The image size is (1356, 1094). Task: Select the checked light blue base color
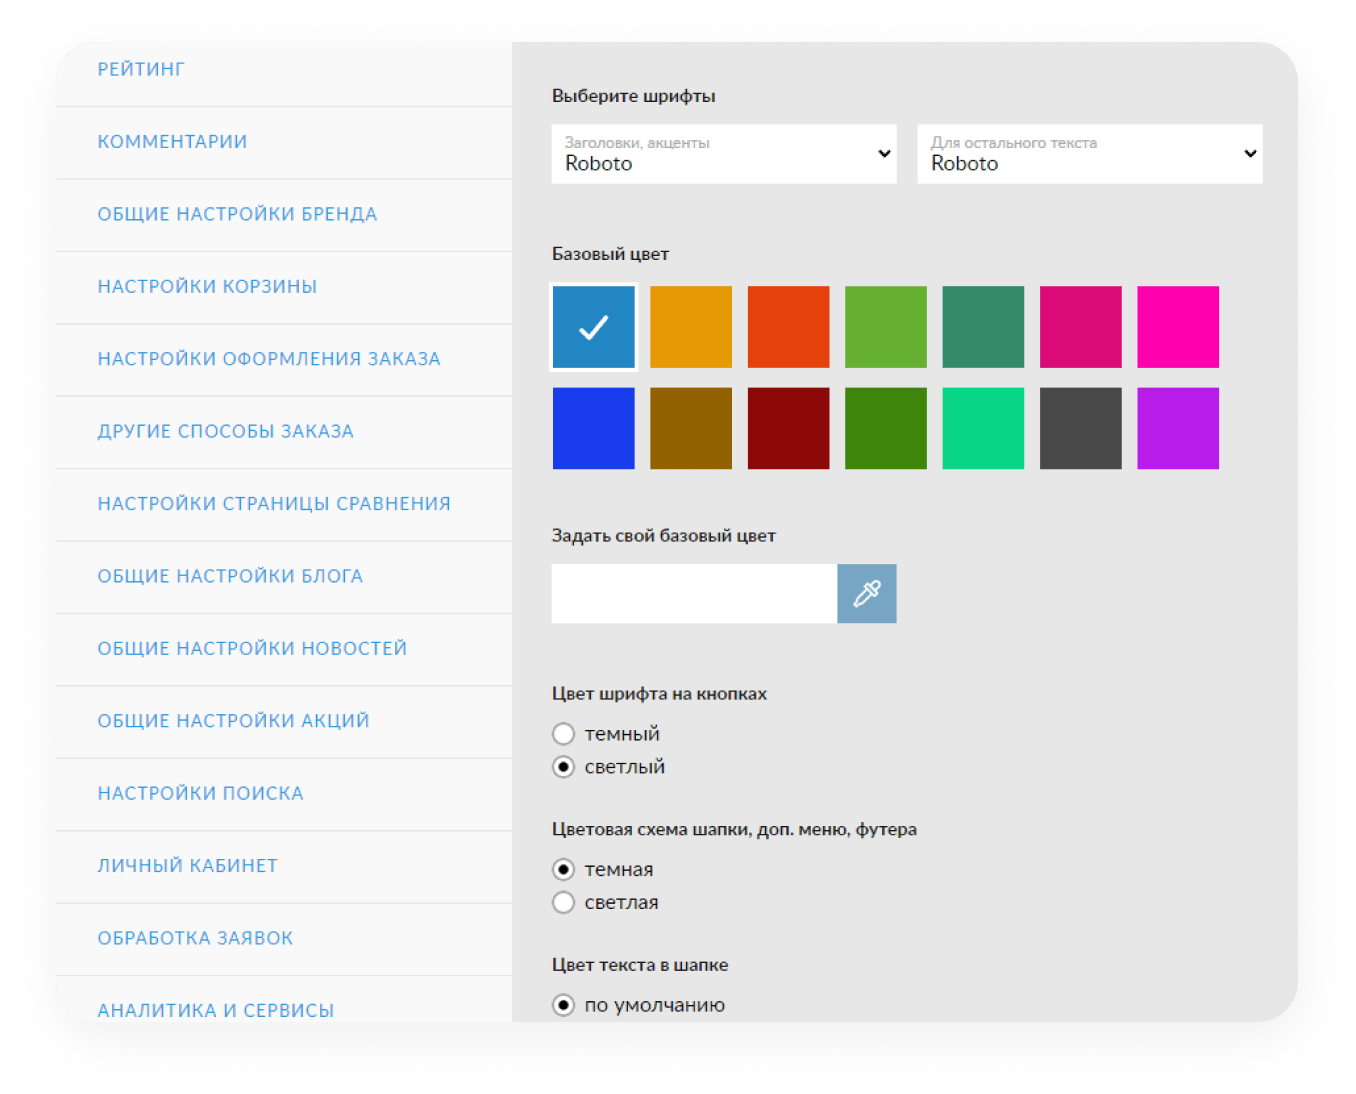point(594,327)
